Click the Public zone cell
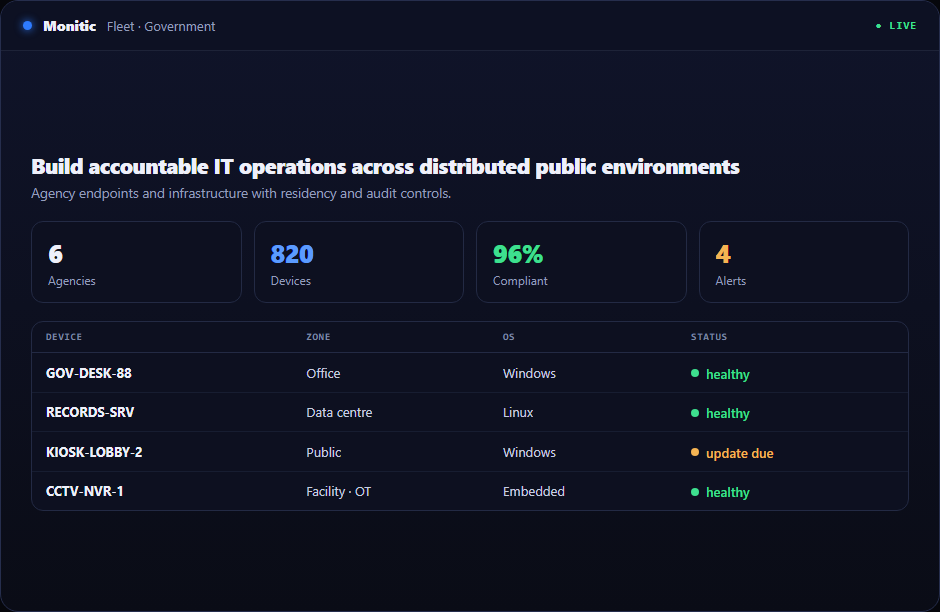 (324, 453)
